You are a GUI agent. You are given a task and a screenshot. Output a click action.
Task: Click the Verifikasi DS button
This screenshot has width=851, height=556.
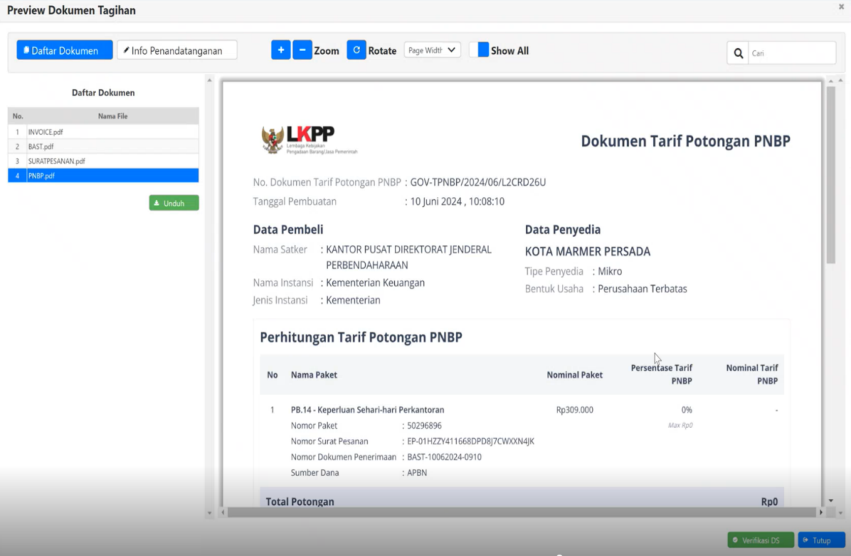761,540
